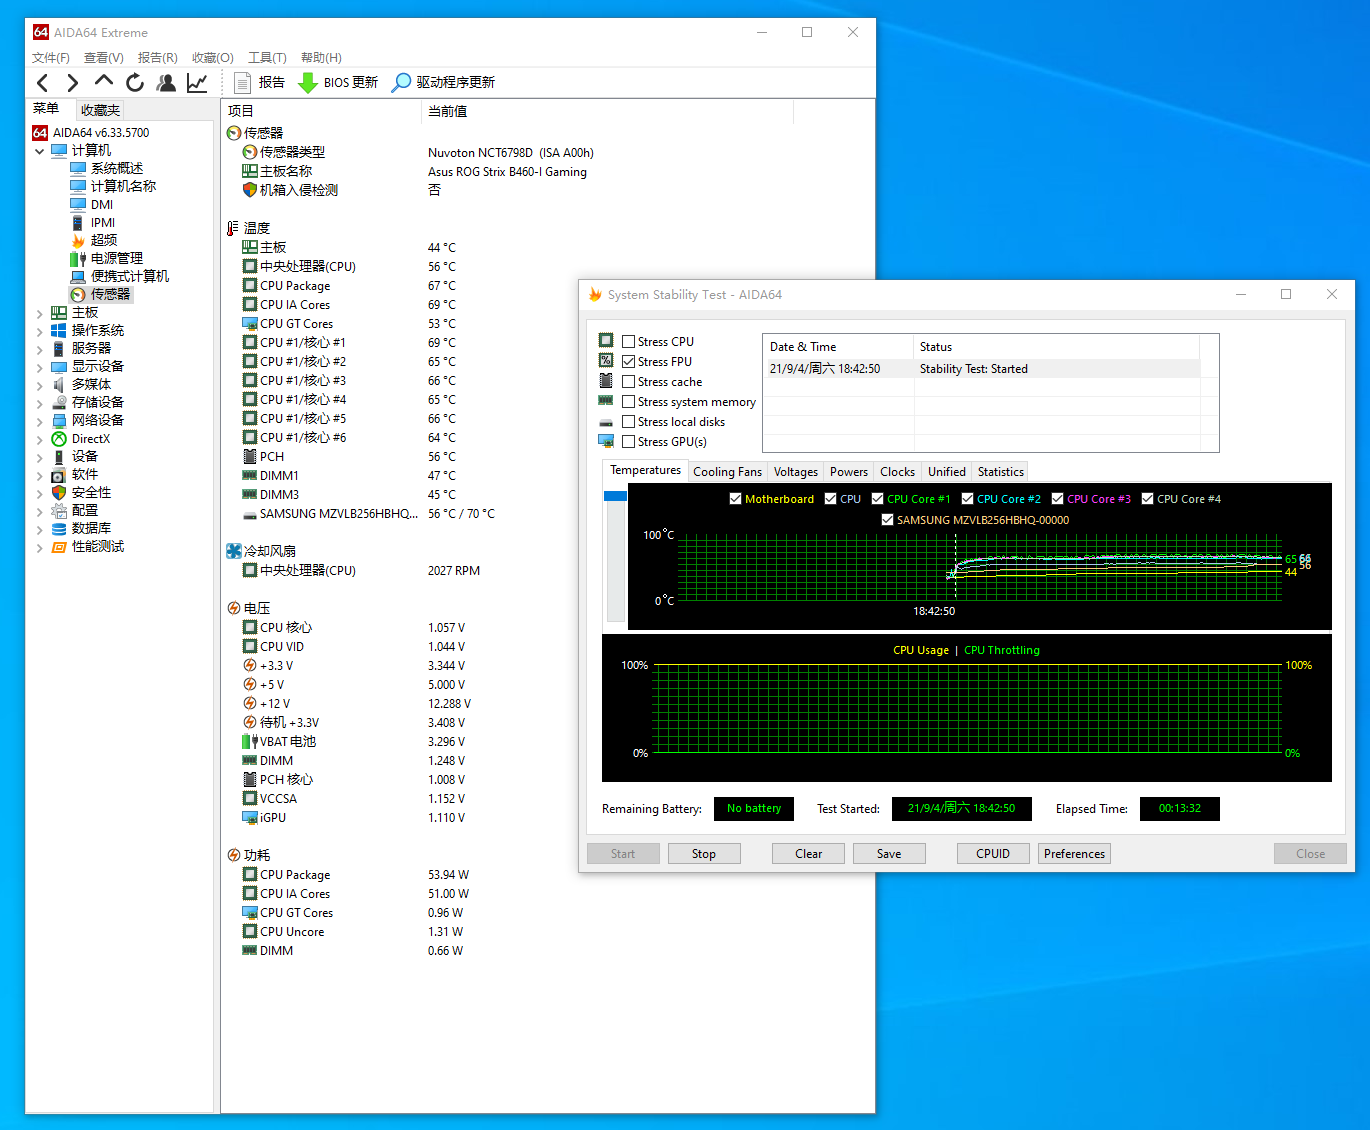Open the Preferences button
The image size is (1370, 1130).
(x=1075, y=854)
